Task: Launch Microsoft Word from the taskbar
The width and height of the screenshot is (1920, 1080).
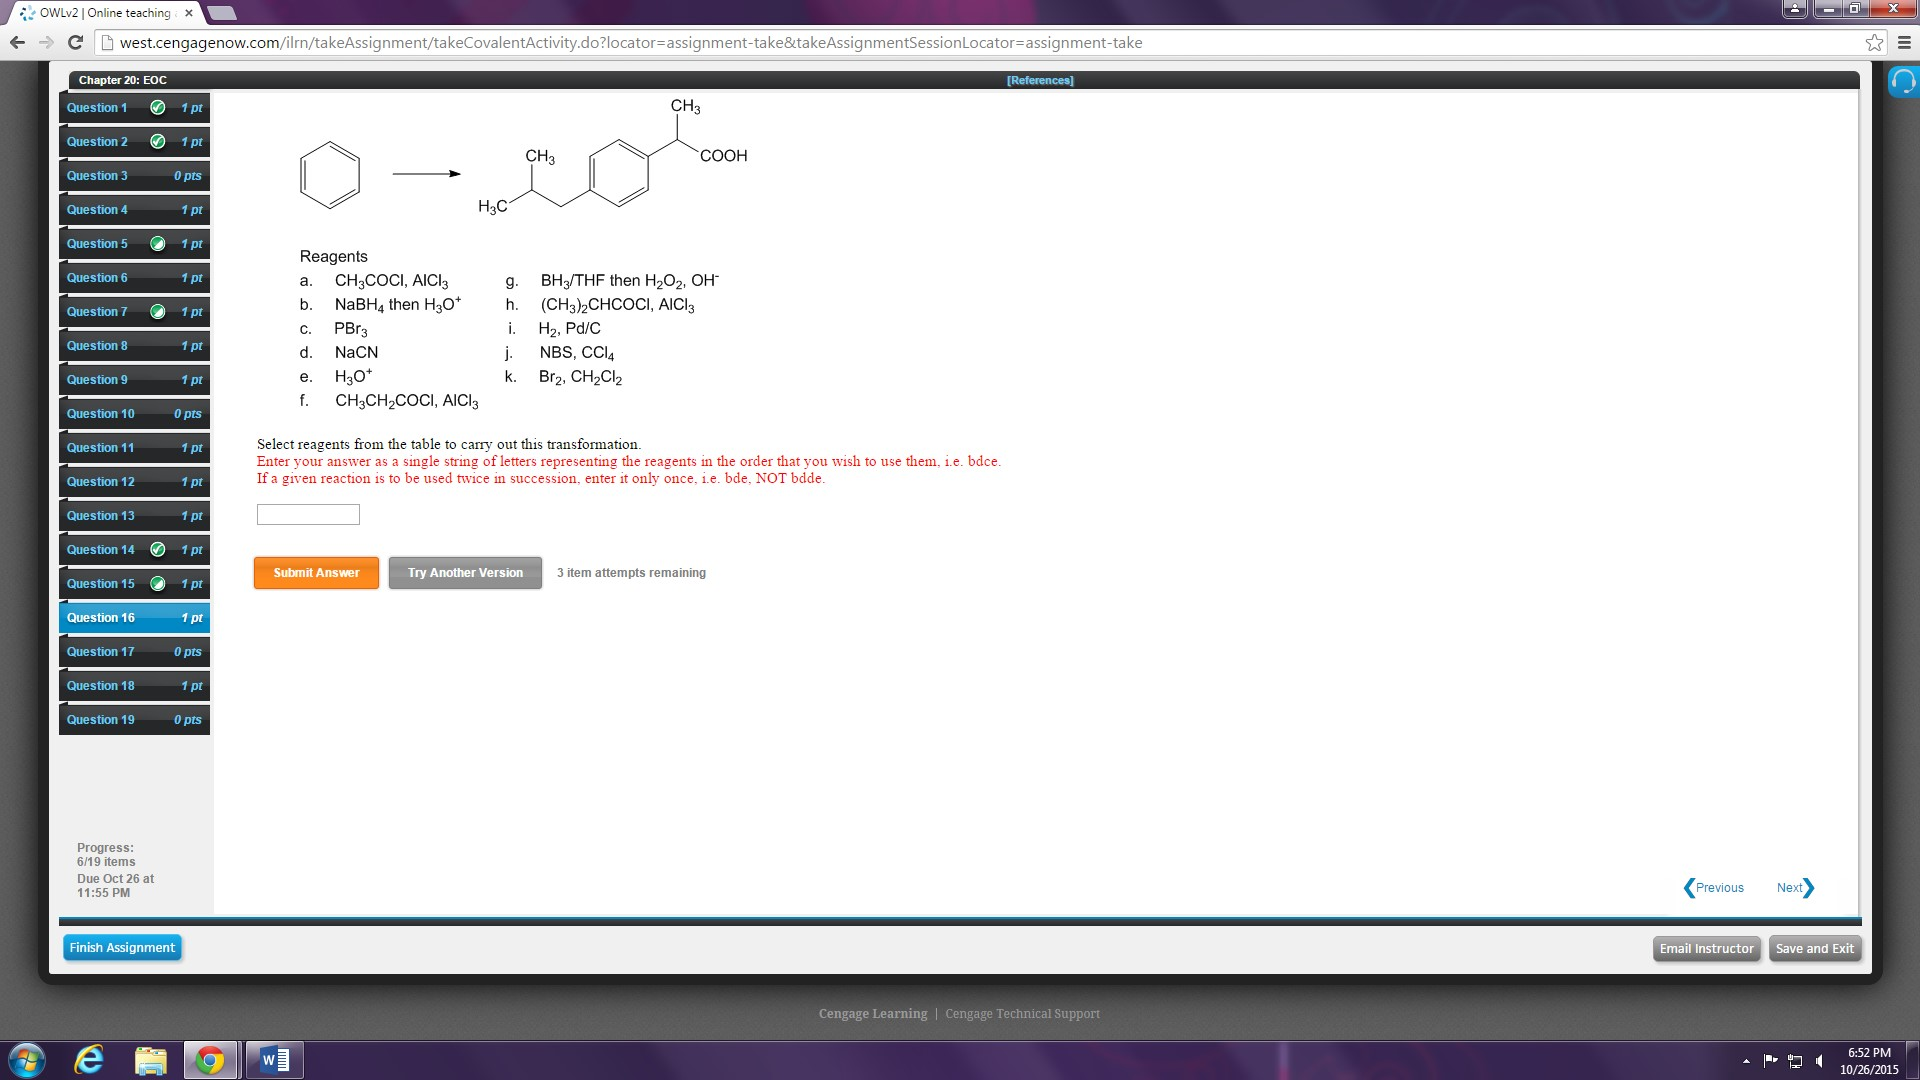Action: 273,1059
